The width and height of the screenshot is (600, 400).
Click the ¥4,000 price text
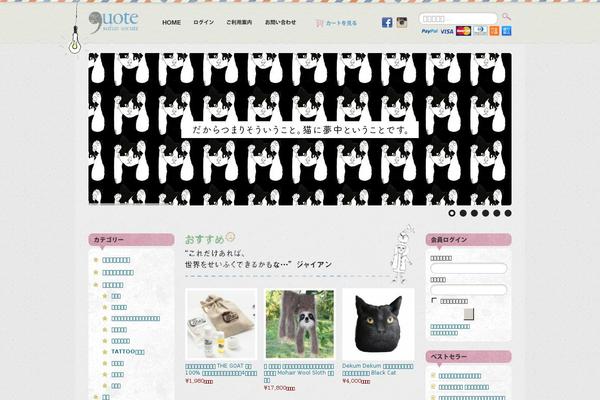coord(356,381)
